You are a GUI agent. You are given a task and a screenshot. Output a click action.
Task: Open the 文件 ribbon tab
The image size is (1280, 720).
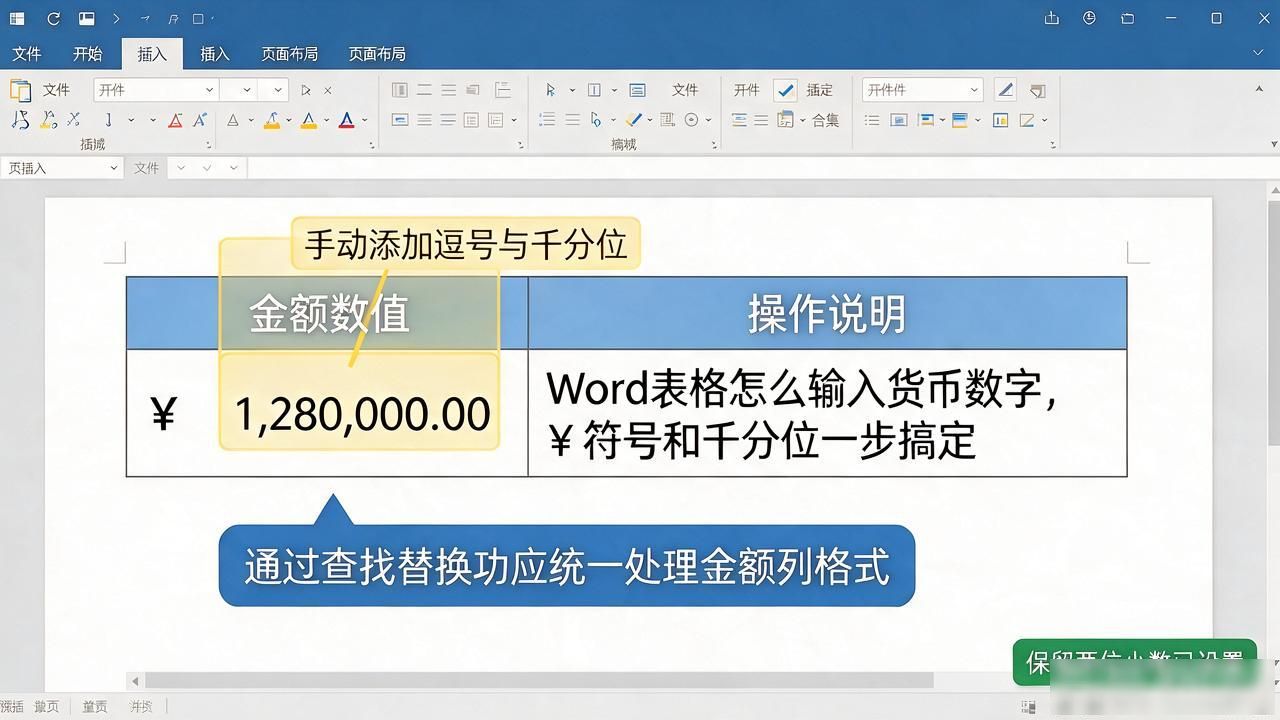27,54
